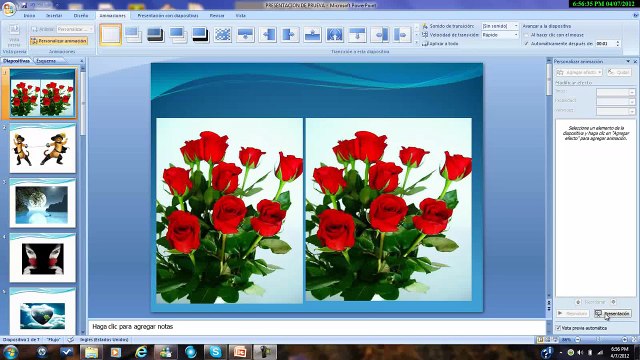Expand the transition gallery more arrow
This screenshot has height=360, width=640.
(416, 42)
